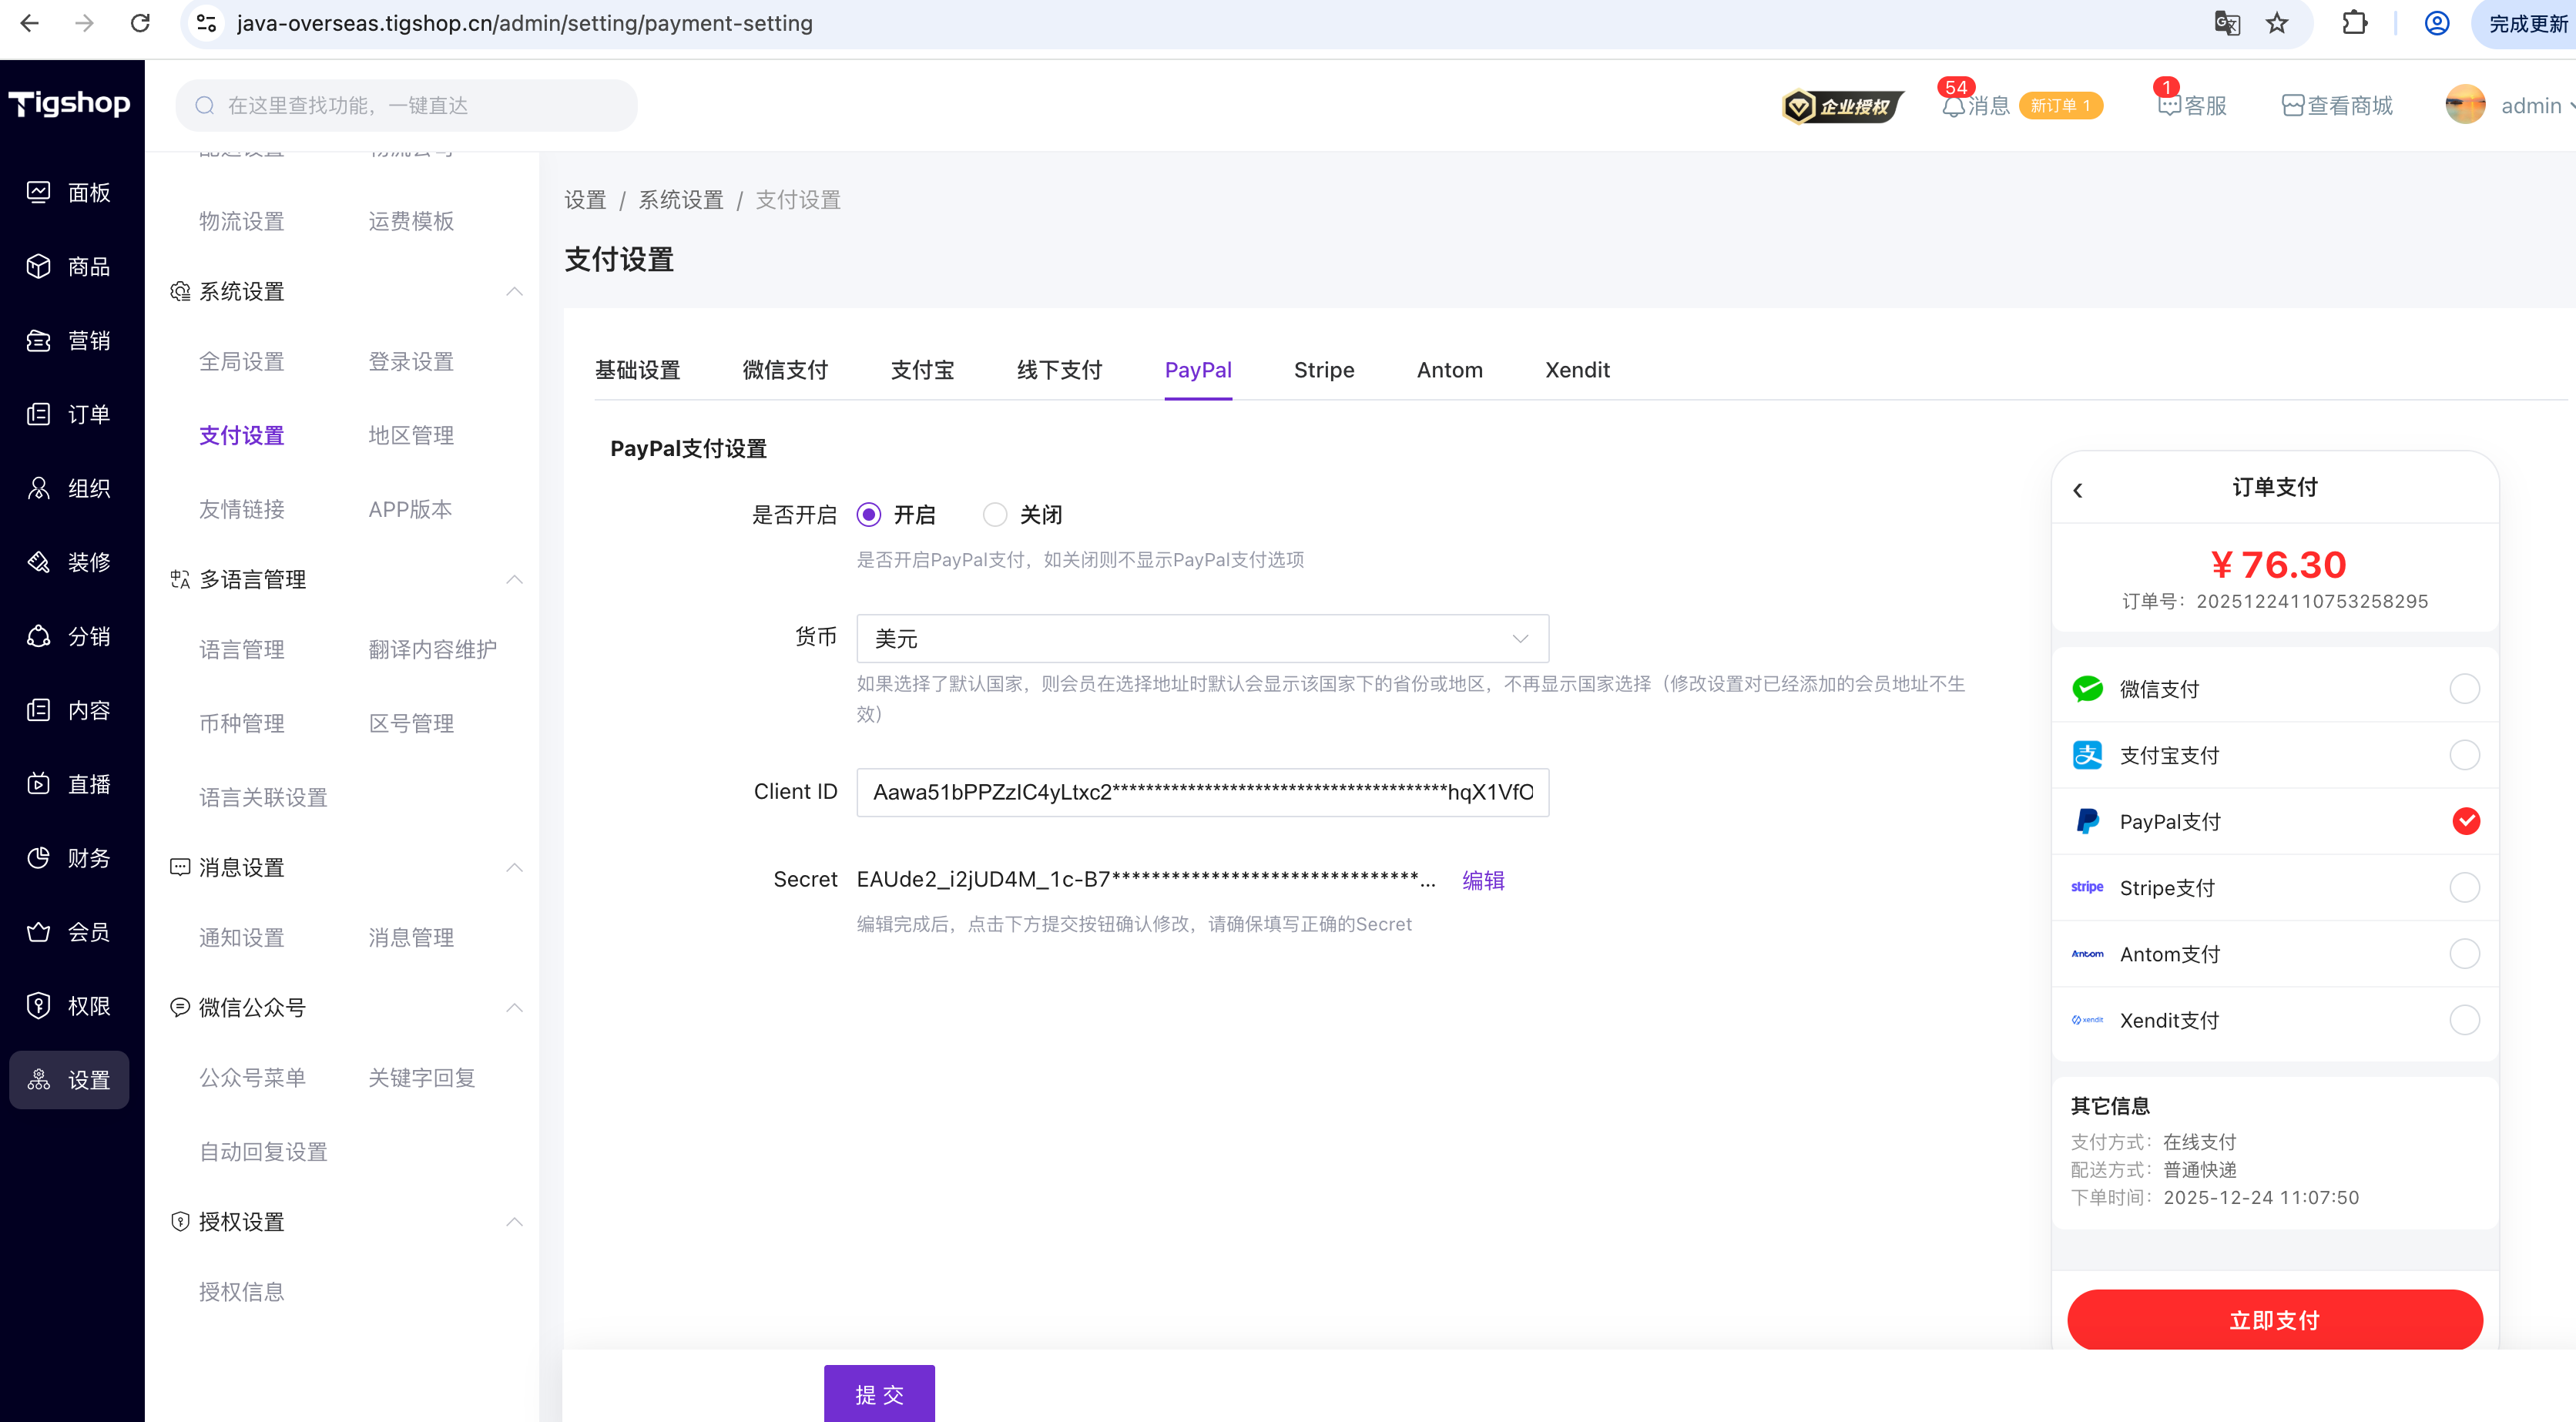The width and height of the screenshot is (2576, 1422).
Task: Click the 编辑 link next to Secret
Action: (x=1483, y=880)
